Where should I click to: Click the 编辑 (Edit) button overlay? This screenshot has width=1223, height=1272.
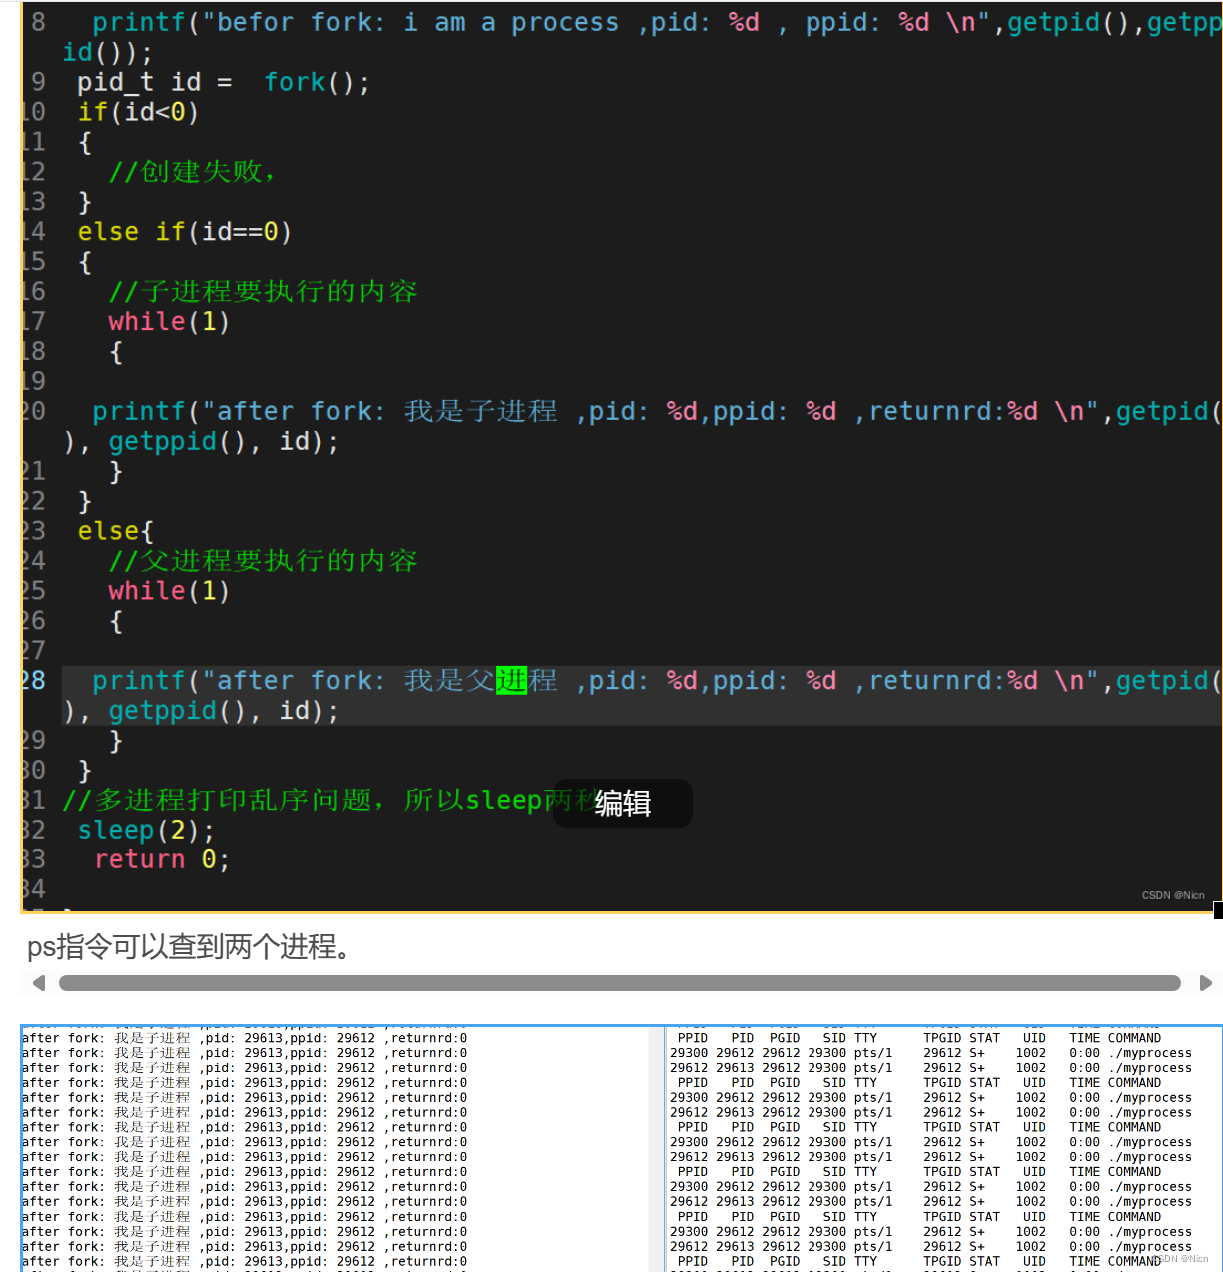[622, 803]
